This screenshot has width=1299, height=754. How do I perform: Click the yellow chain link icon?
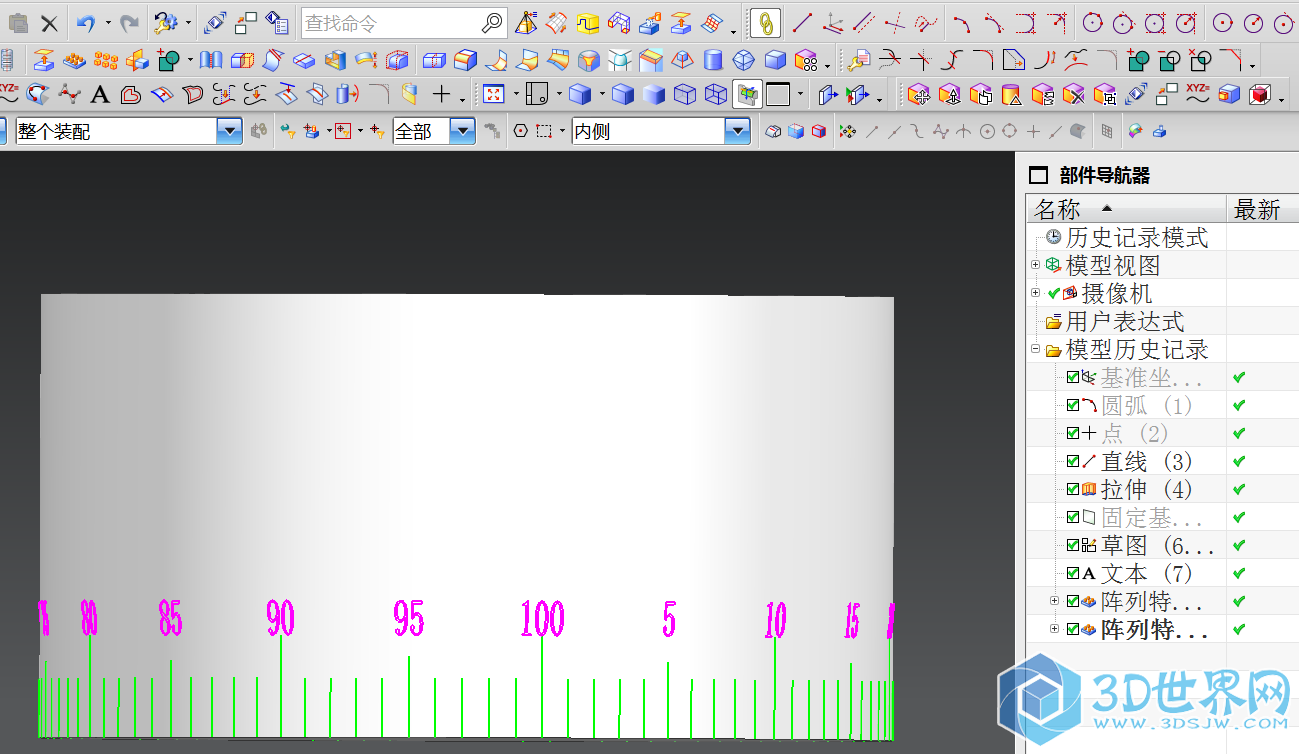tap(765, 23)
